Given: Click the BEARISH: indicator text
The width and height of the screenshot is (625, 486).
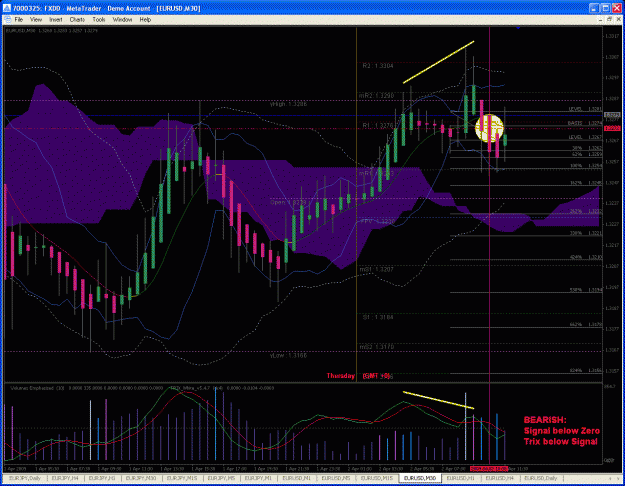Looking at the screenshot, I should click(x=544, y=420).
